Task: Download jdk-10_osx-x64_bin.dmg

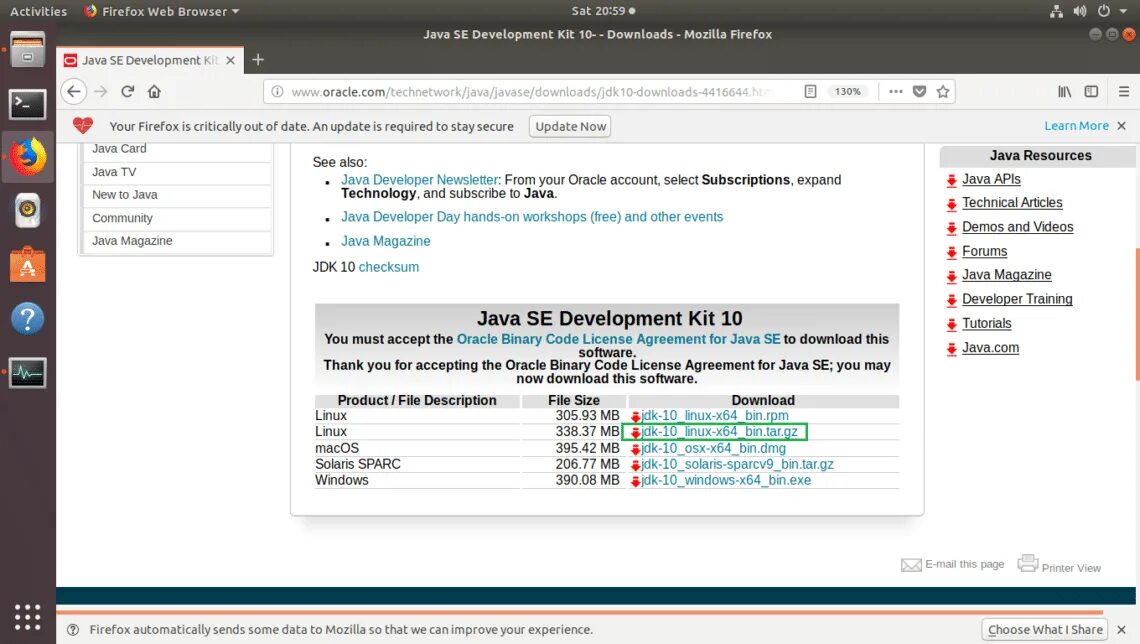Action: coord(713,448)
